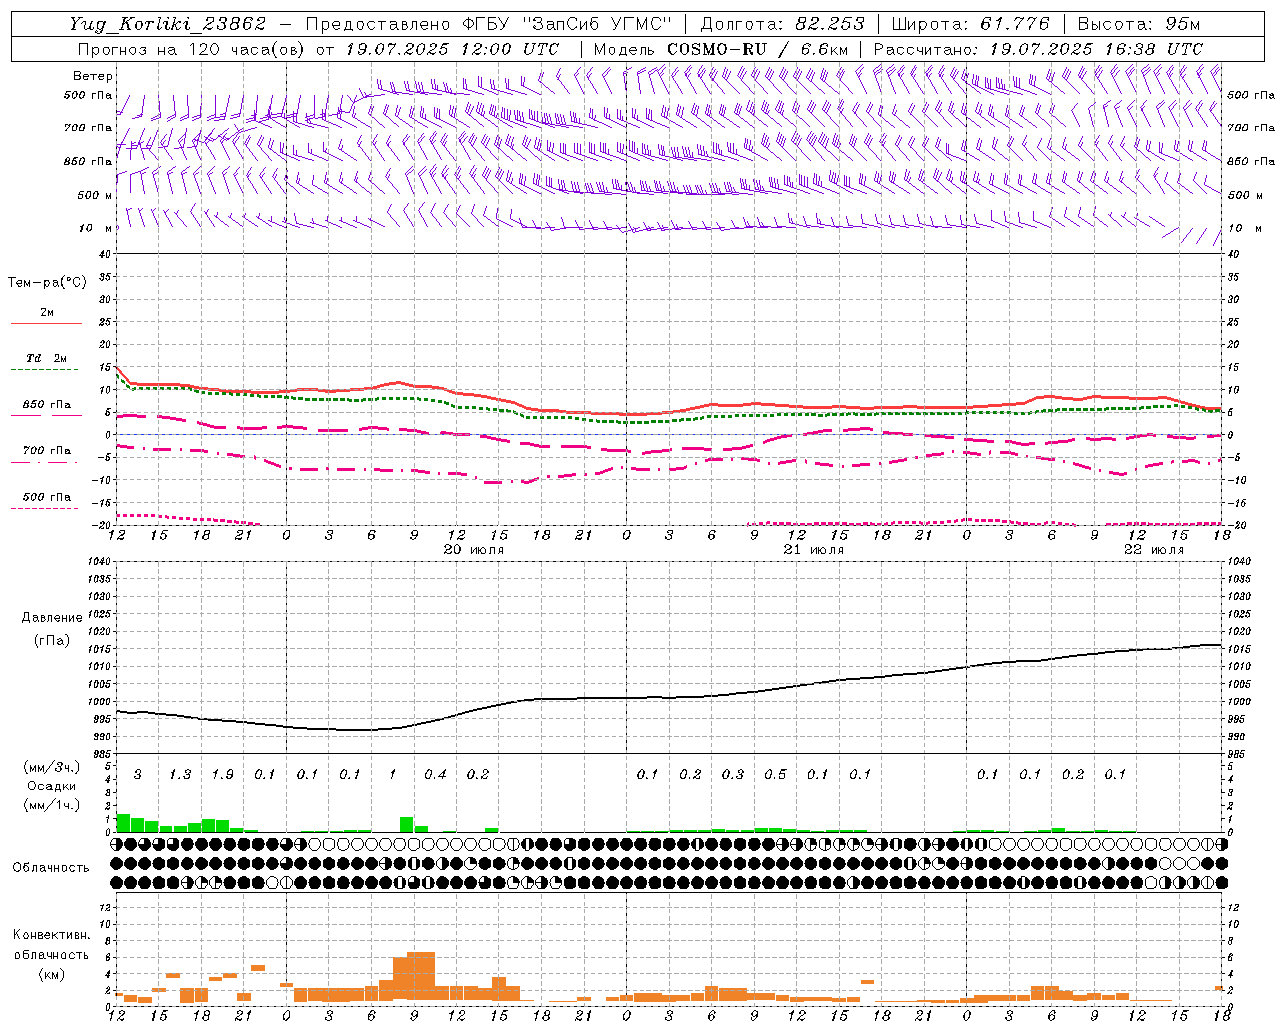Click the Давление panel label
Screen dimensions: 1280x1024
click(52, 618)
